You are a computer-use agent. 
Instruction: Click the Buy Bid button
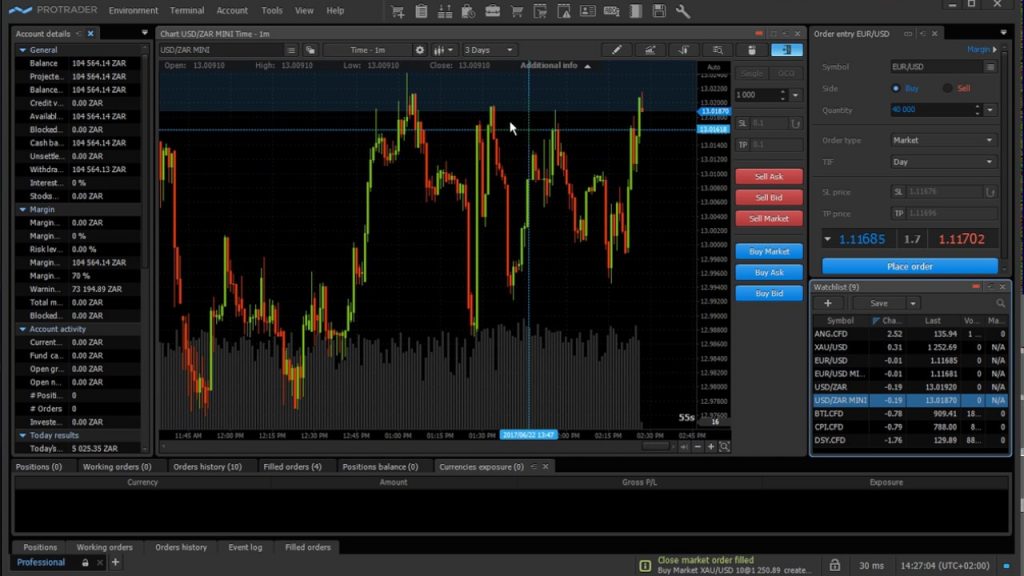coord(769,293)
